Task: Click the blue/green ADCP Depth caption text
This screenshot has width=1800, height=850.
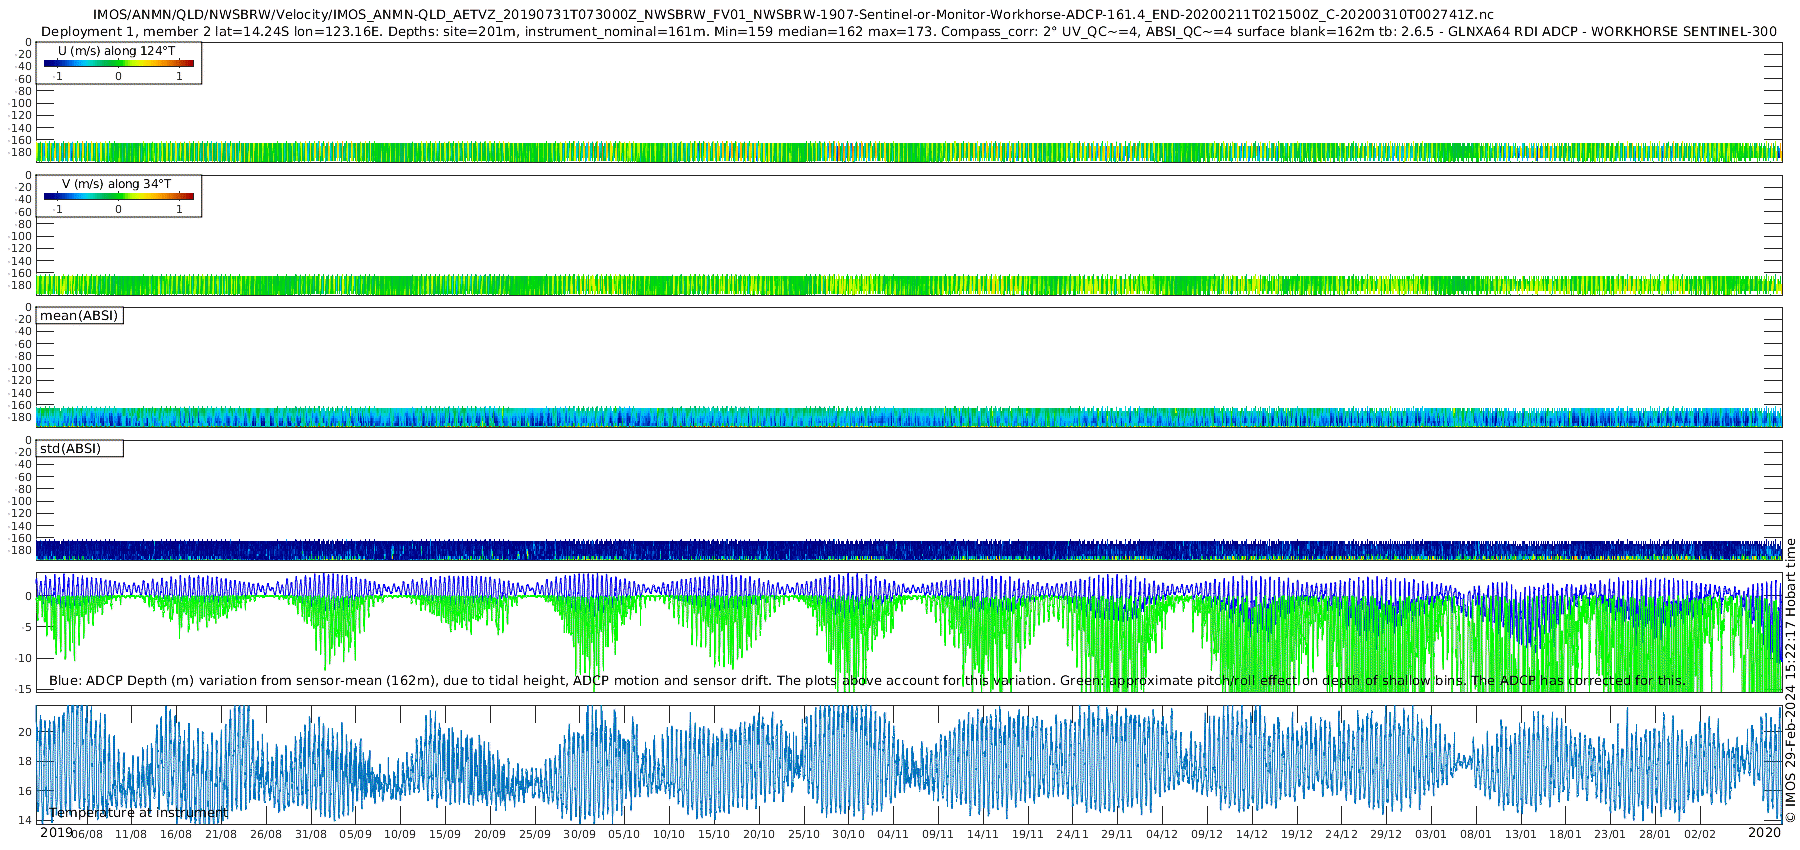Action: click(867, 681)
